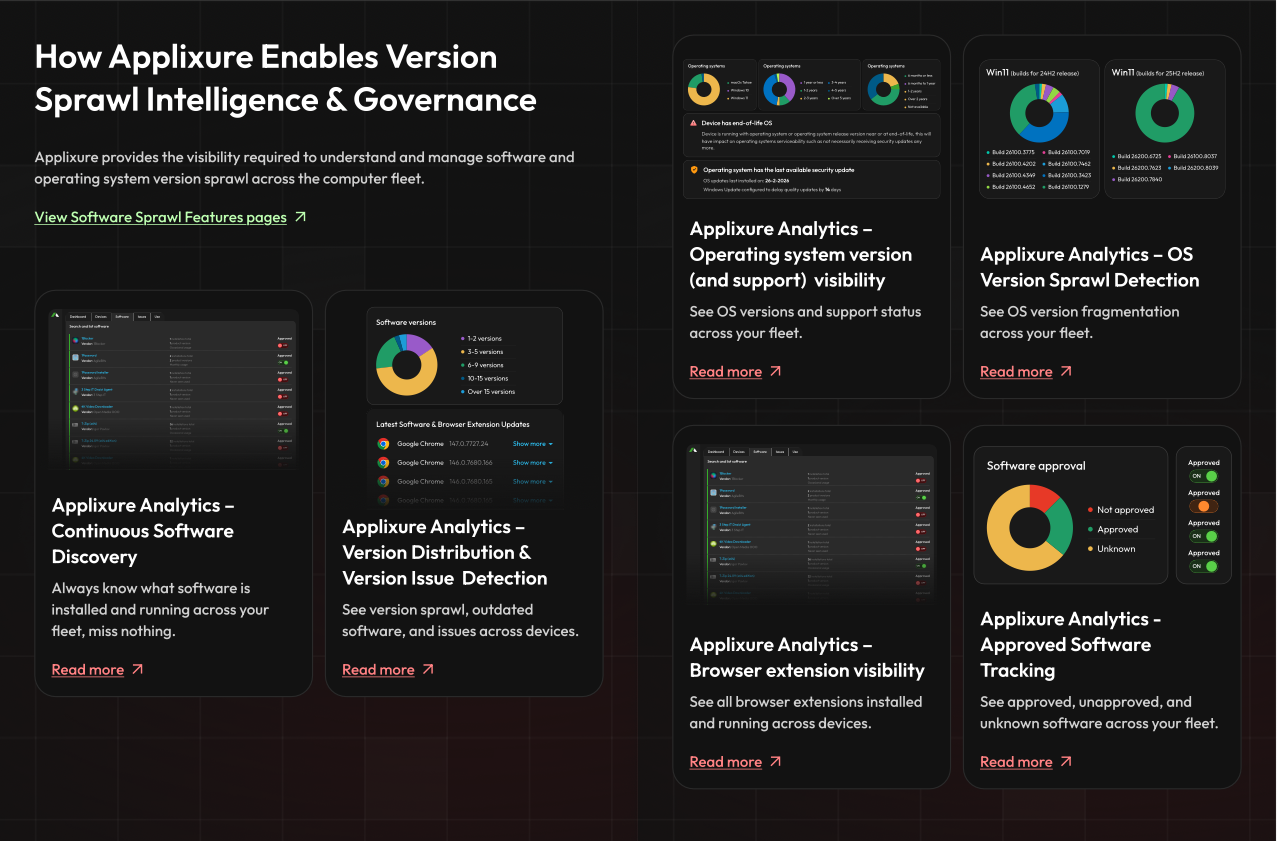Open Read more under Operating system version visibility
Viewport: 1277px width, 841px height.
point(726,372)
